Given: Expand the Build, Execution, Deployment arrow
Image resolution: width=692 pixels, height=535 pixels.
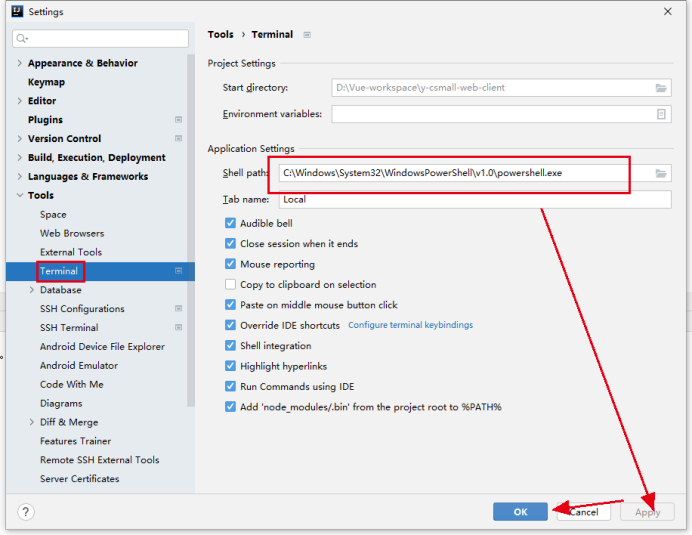Looking at the screenshot, I should (19, 158).
